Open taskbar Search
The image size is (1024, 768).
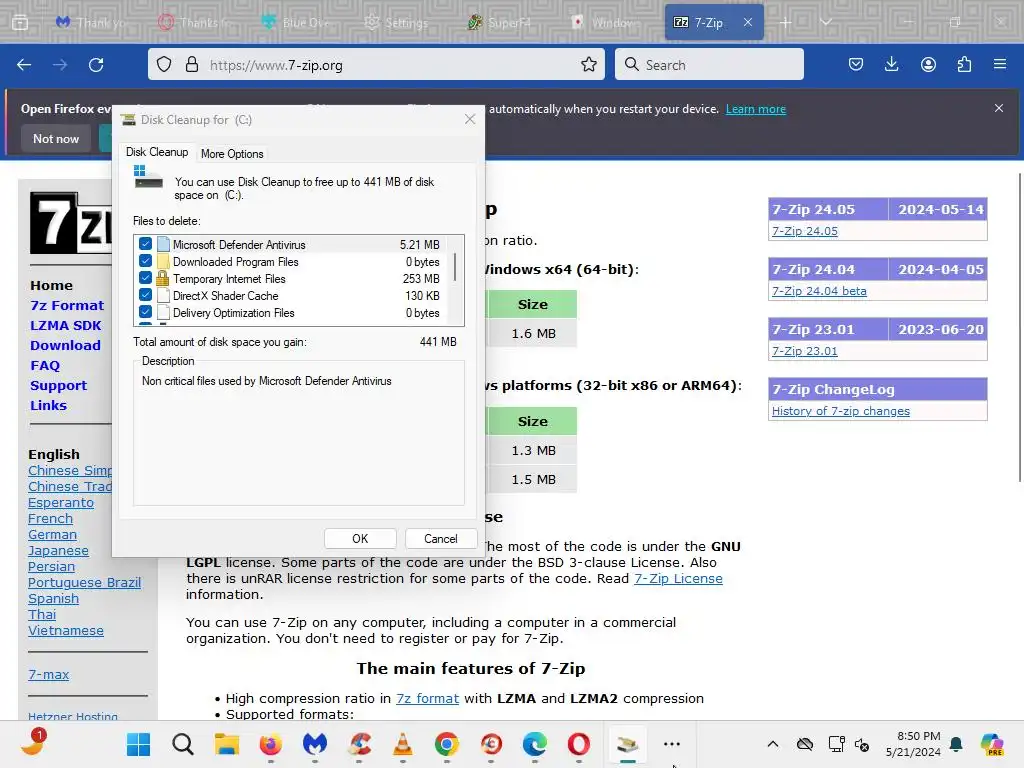point(183,744)
